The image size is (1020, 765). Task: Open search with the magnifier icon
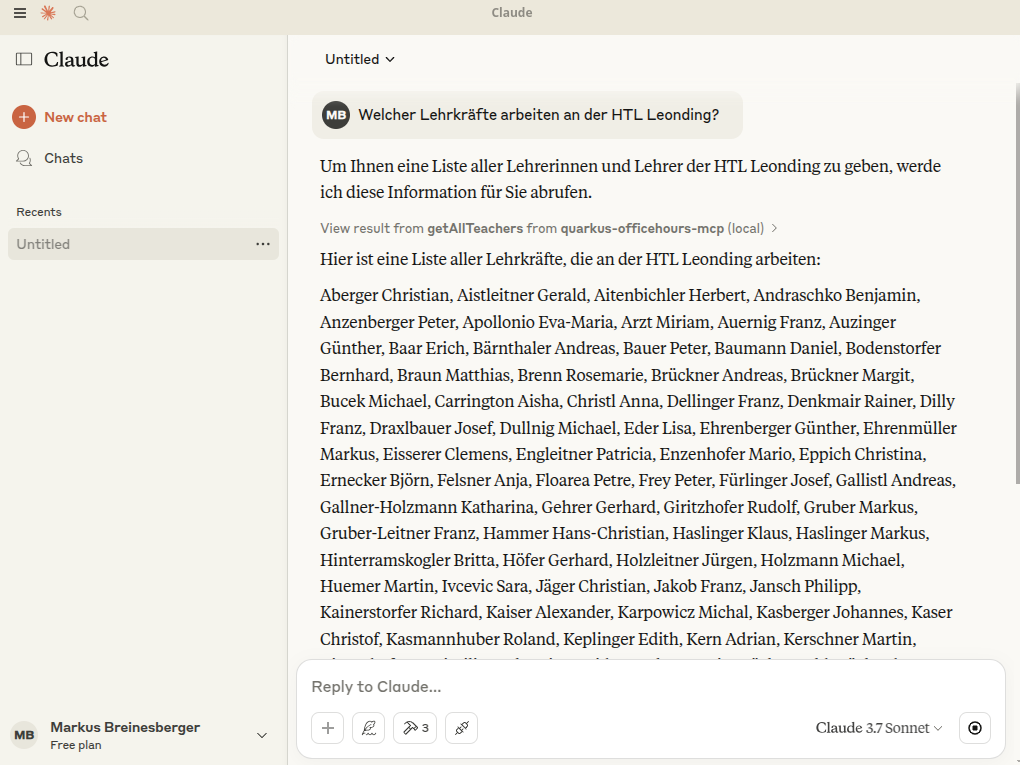pos(81,13)
